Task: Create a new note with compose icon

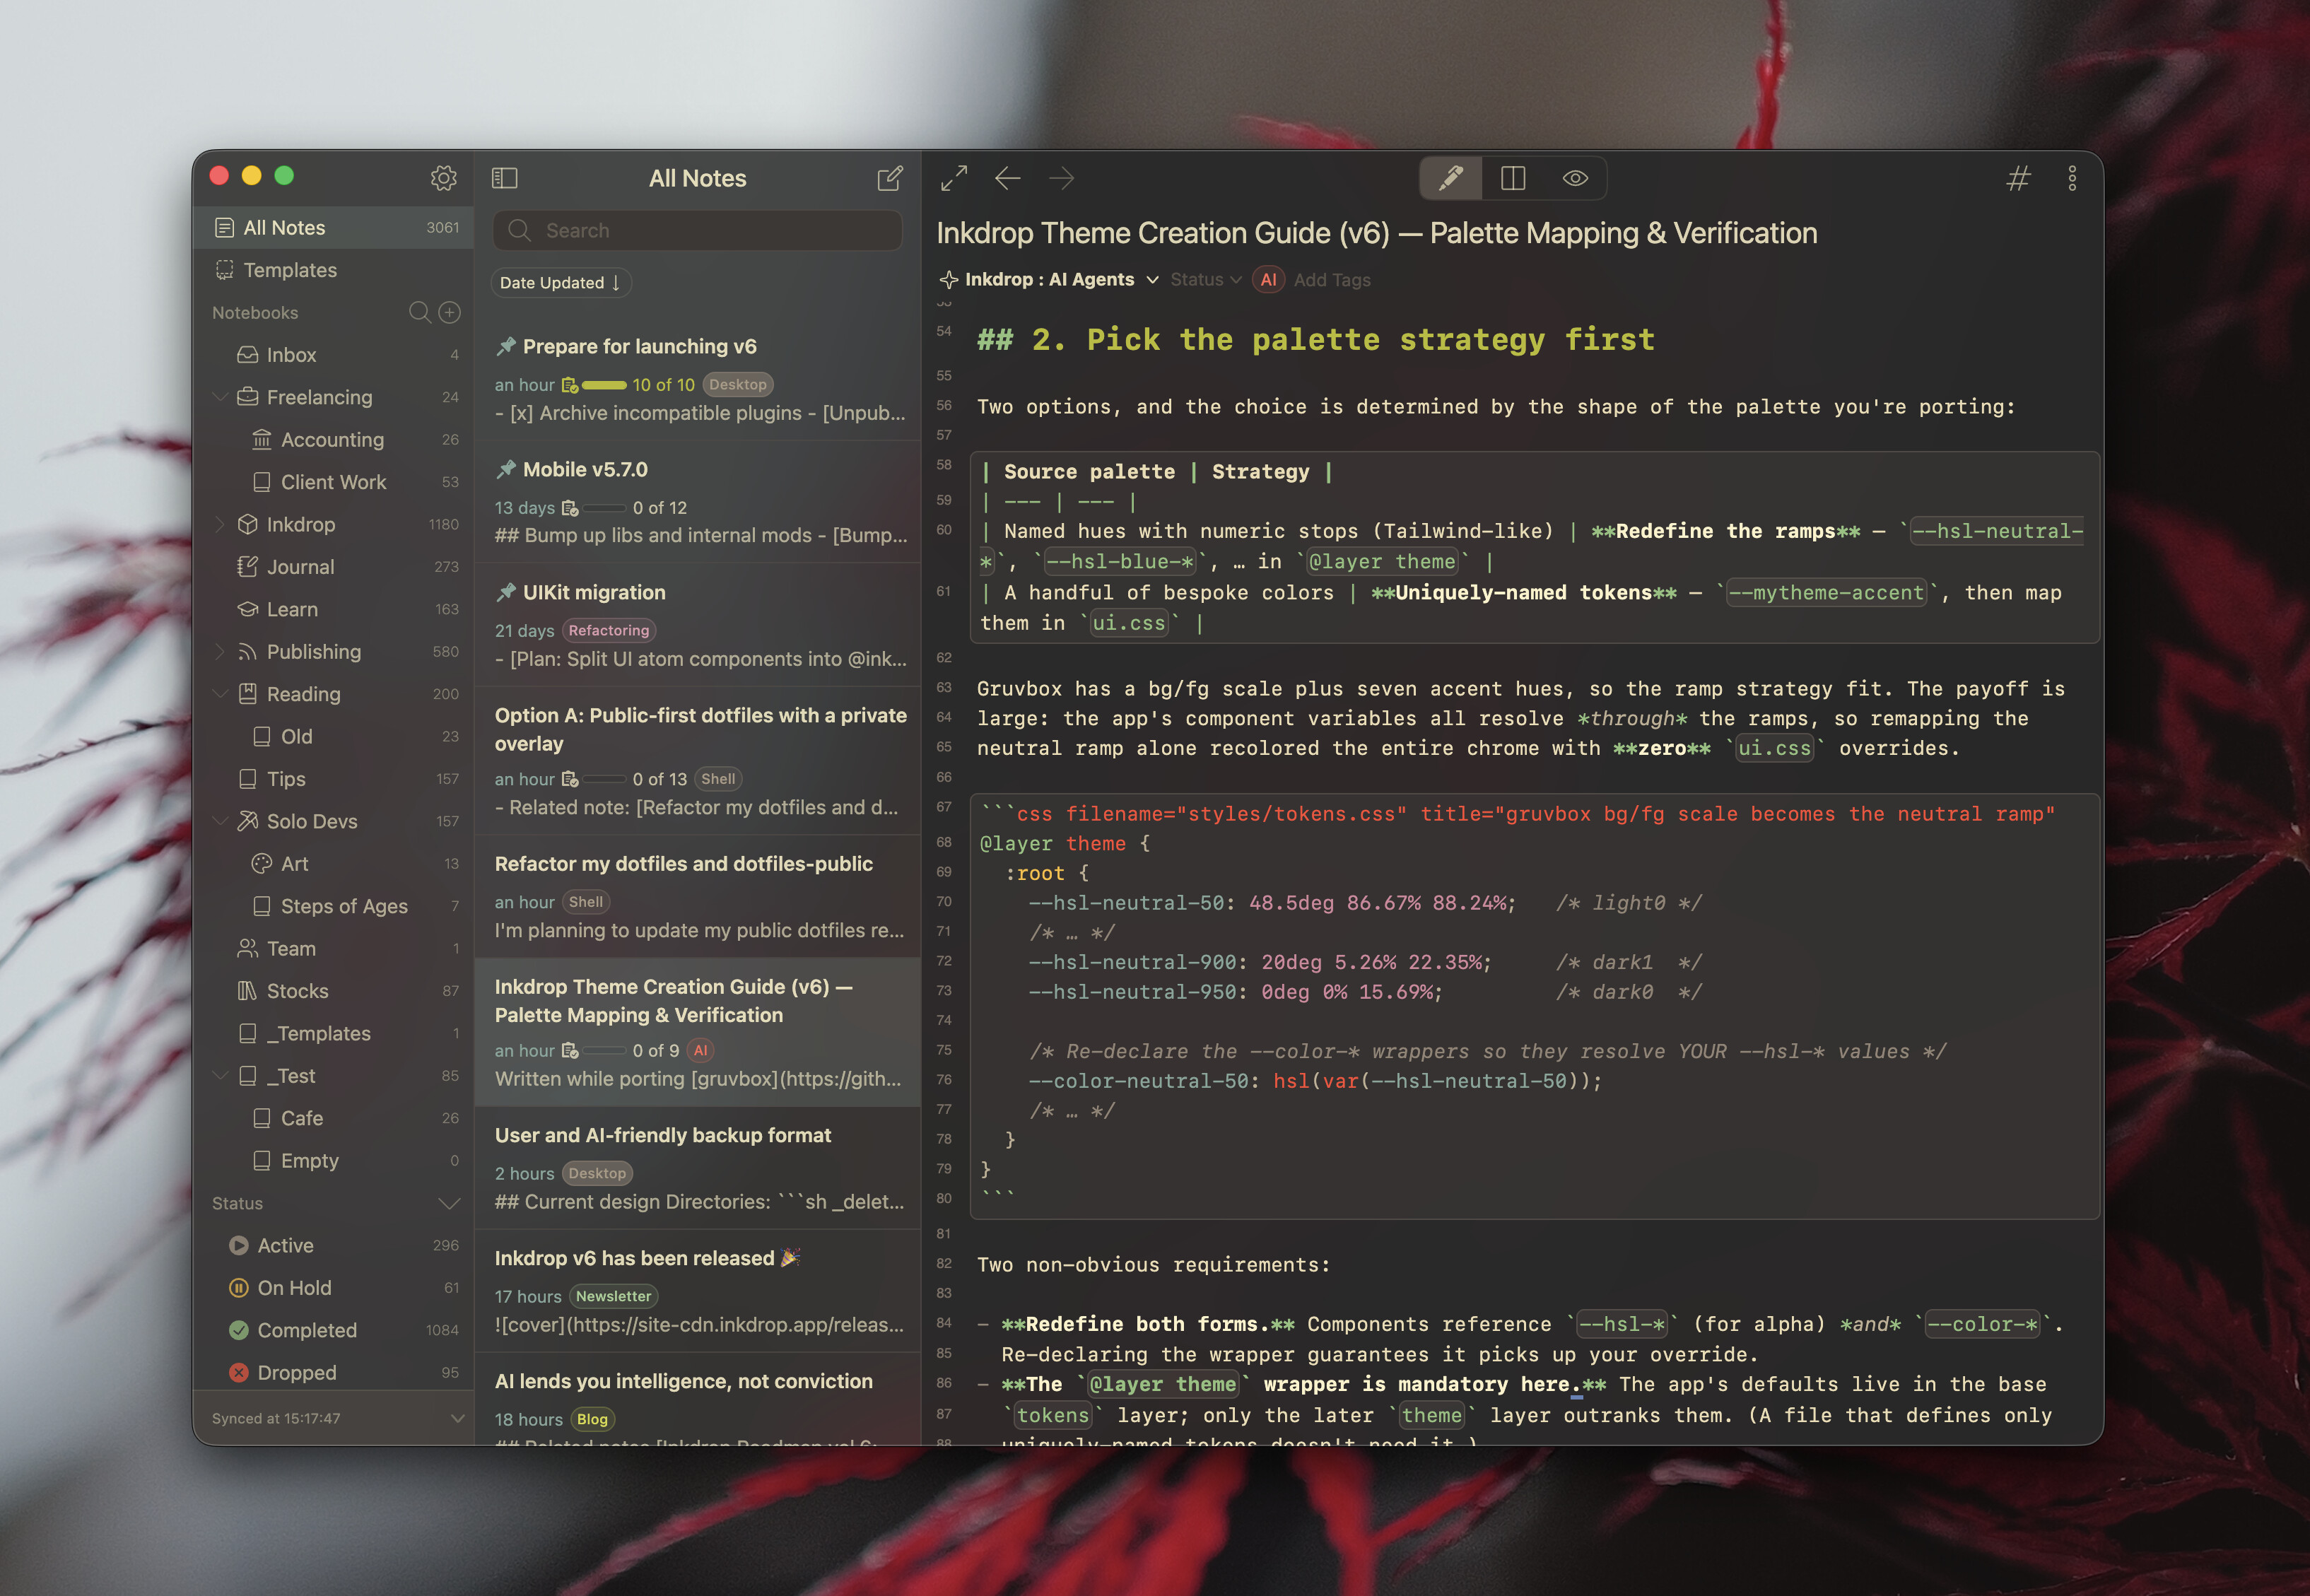Action: point(890,178)
